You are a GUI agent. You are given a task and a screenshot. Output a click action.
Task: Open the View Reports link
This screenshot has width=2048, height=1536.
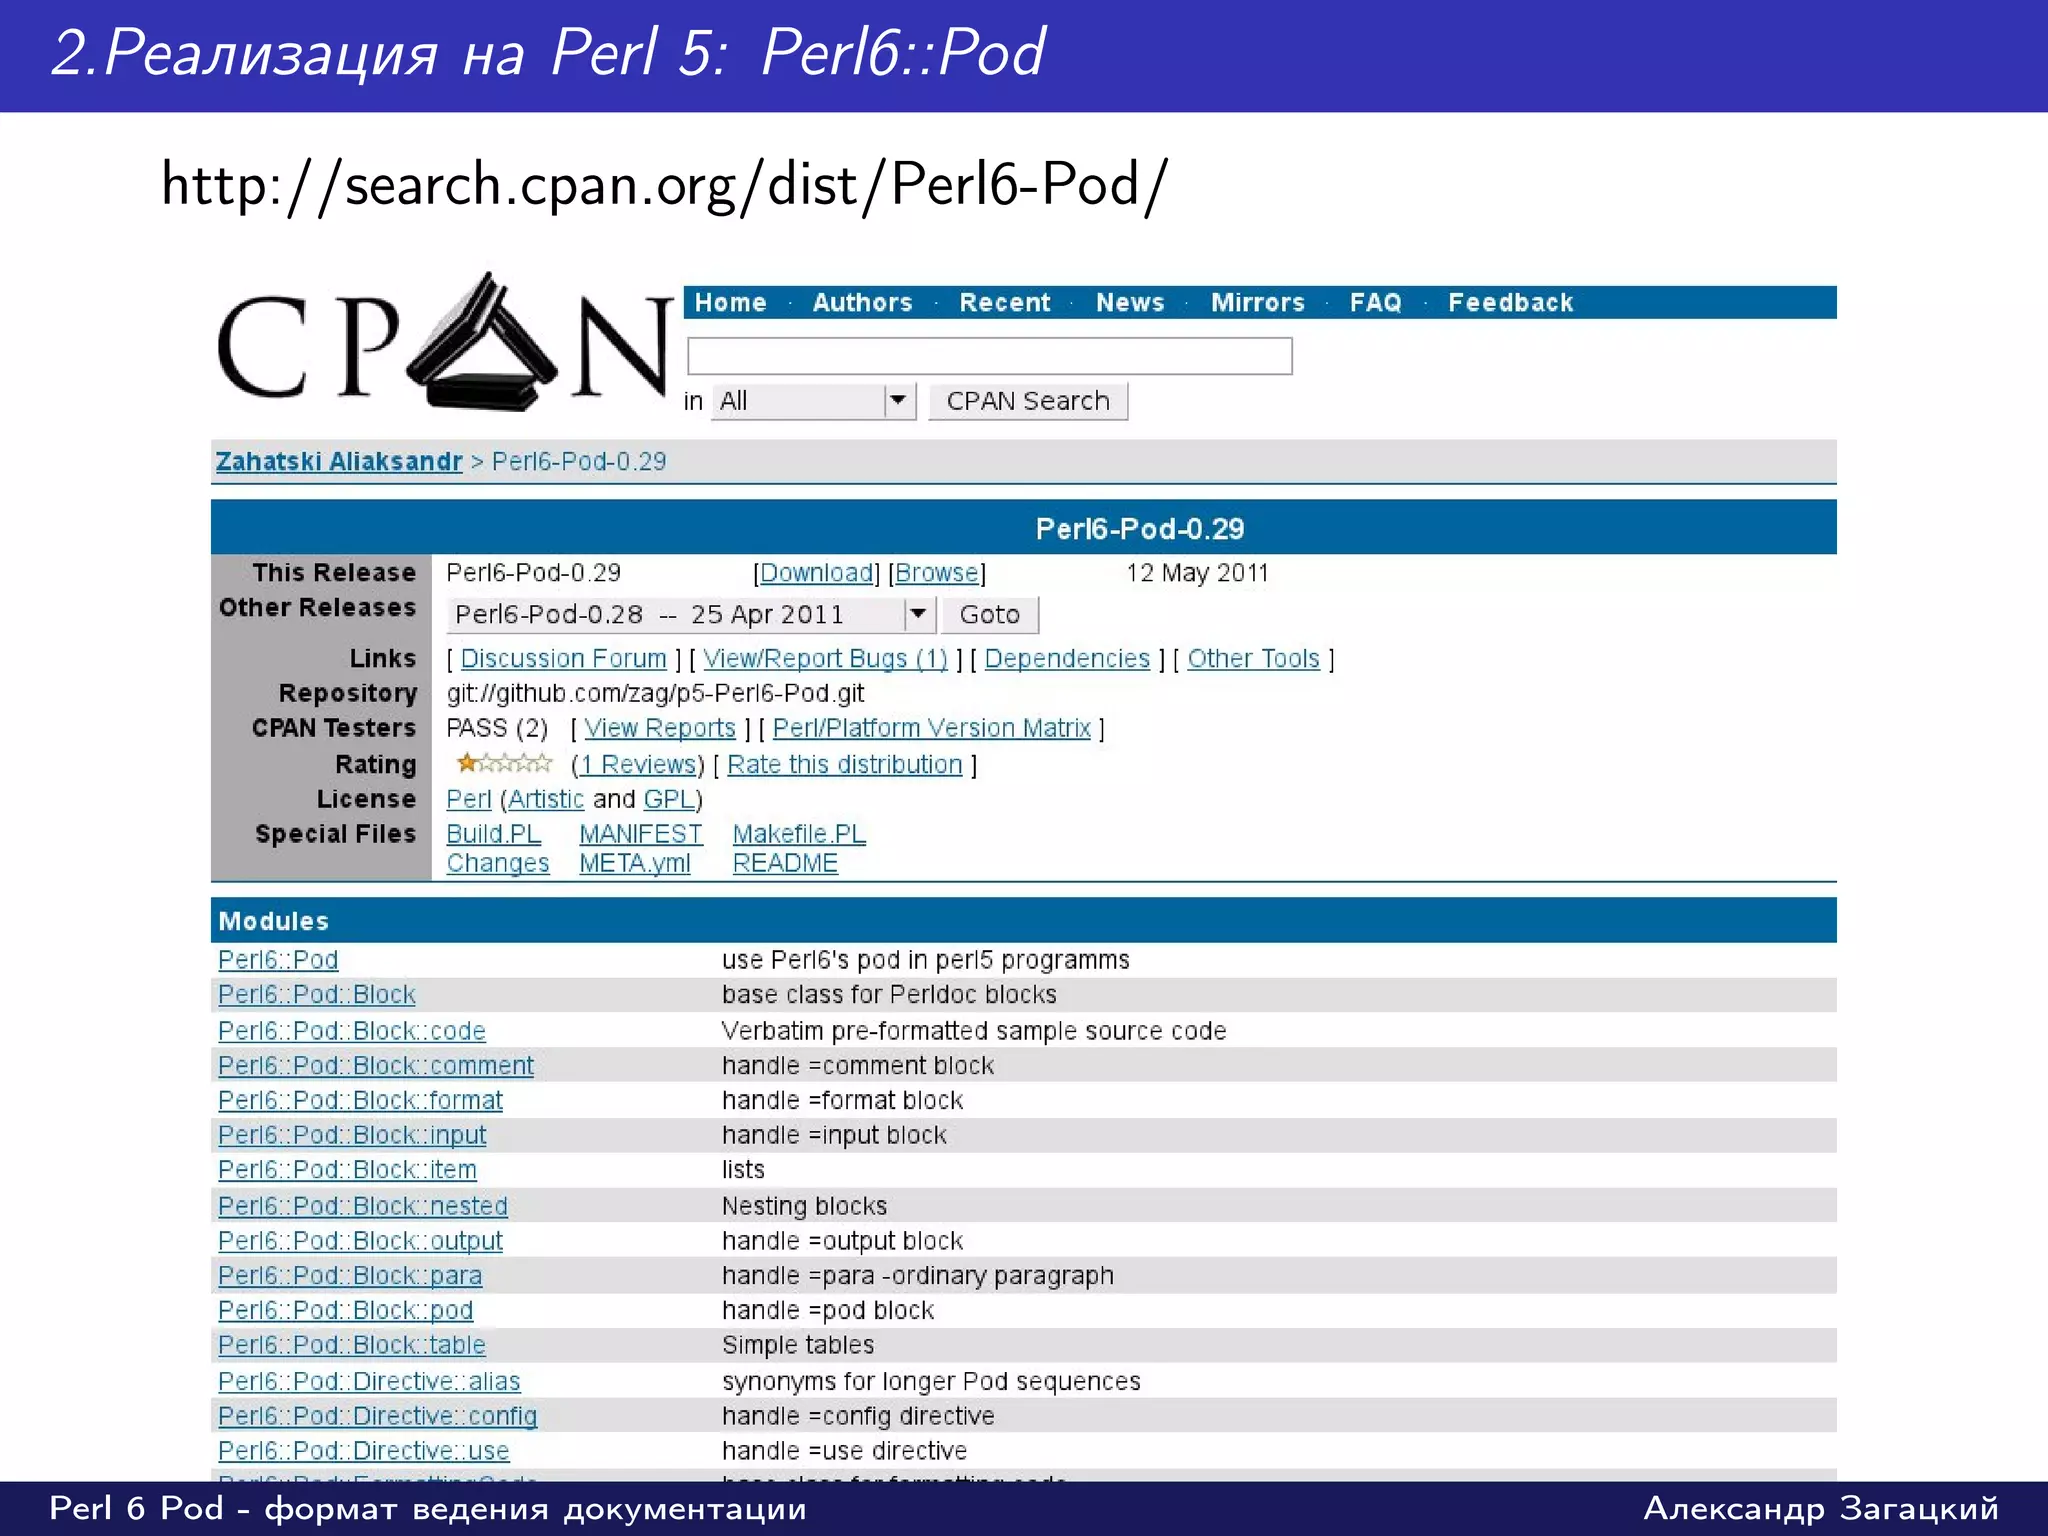coord(660,728)
